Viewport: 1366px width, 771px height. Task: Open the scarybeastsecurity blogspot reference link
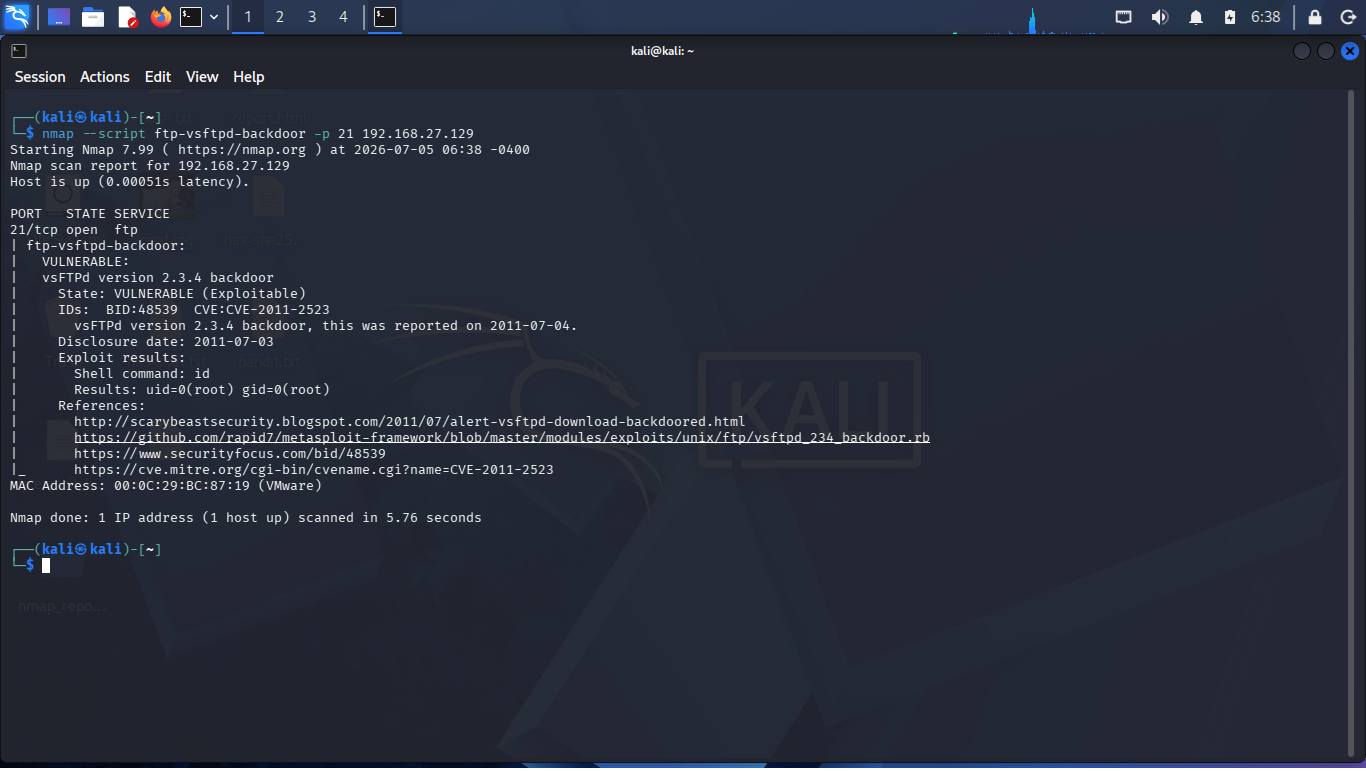tap(410, 422)
